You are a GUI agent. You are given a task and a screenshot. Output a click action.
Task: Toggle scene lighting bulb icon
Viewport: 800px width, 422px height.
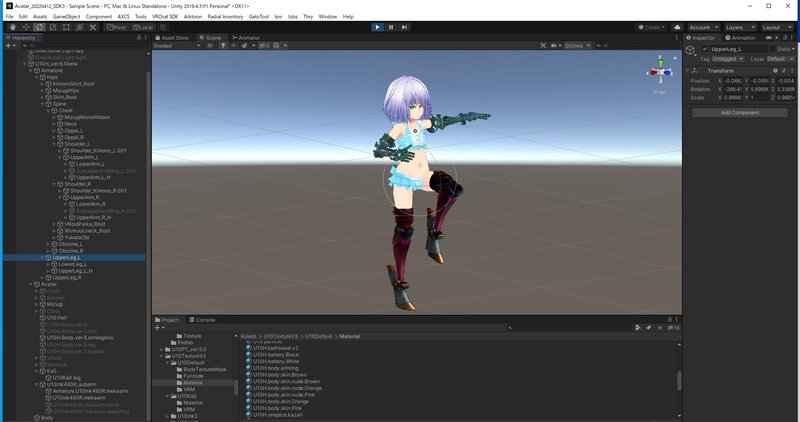point(222,45)
